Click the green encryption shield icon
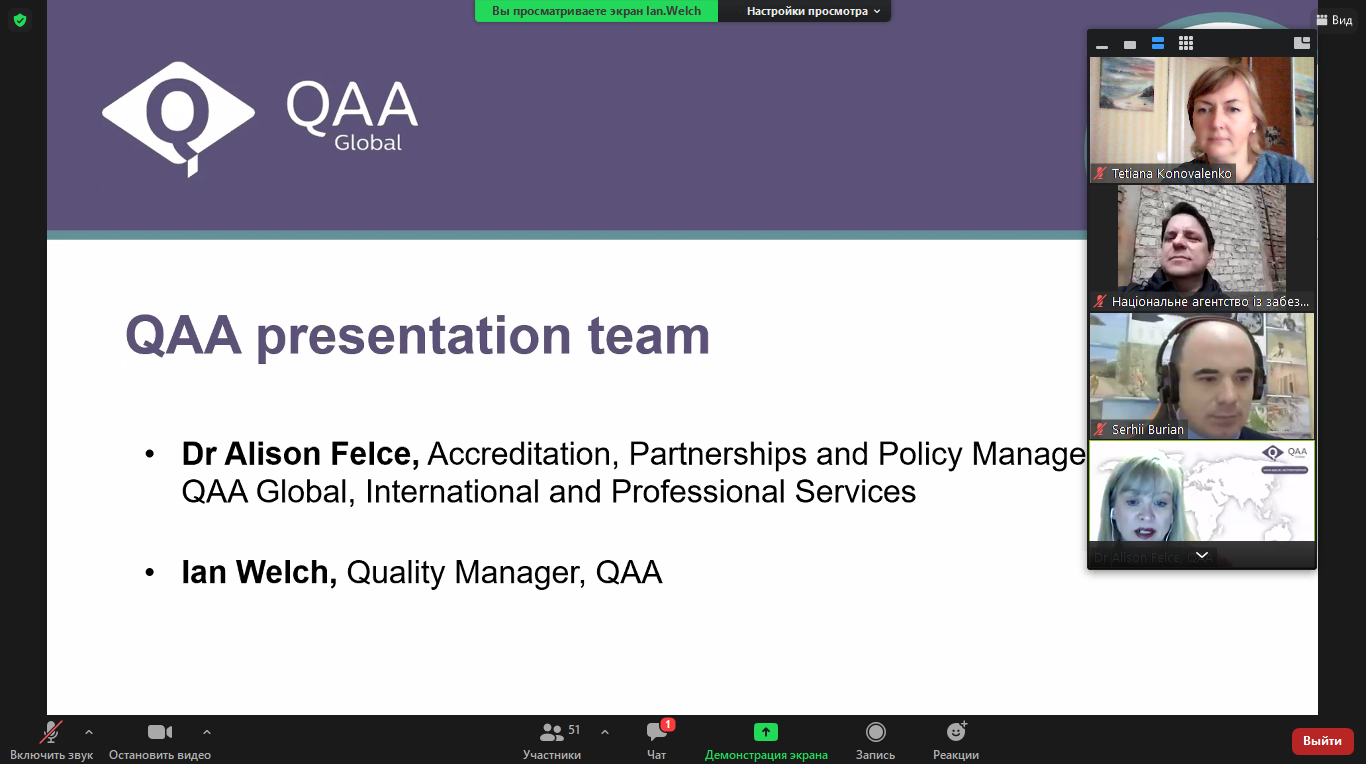Screen dimensions: 1366x764 pos(20,20)
